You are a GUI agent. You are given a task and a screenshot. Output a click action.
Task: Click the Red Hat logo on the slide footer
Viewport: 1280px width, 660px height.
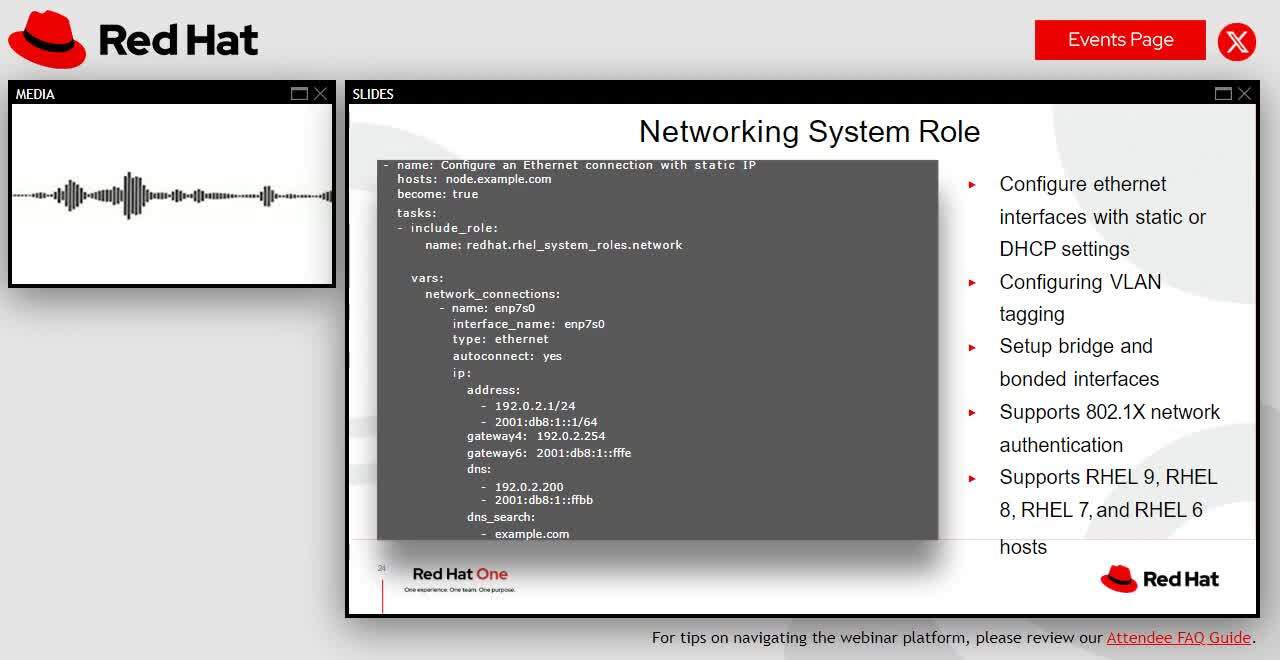click(x=1159, y=579)
